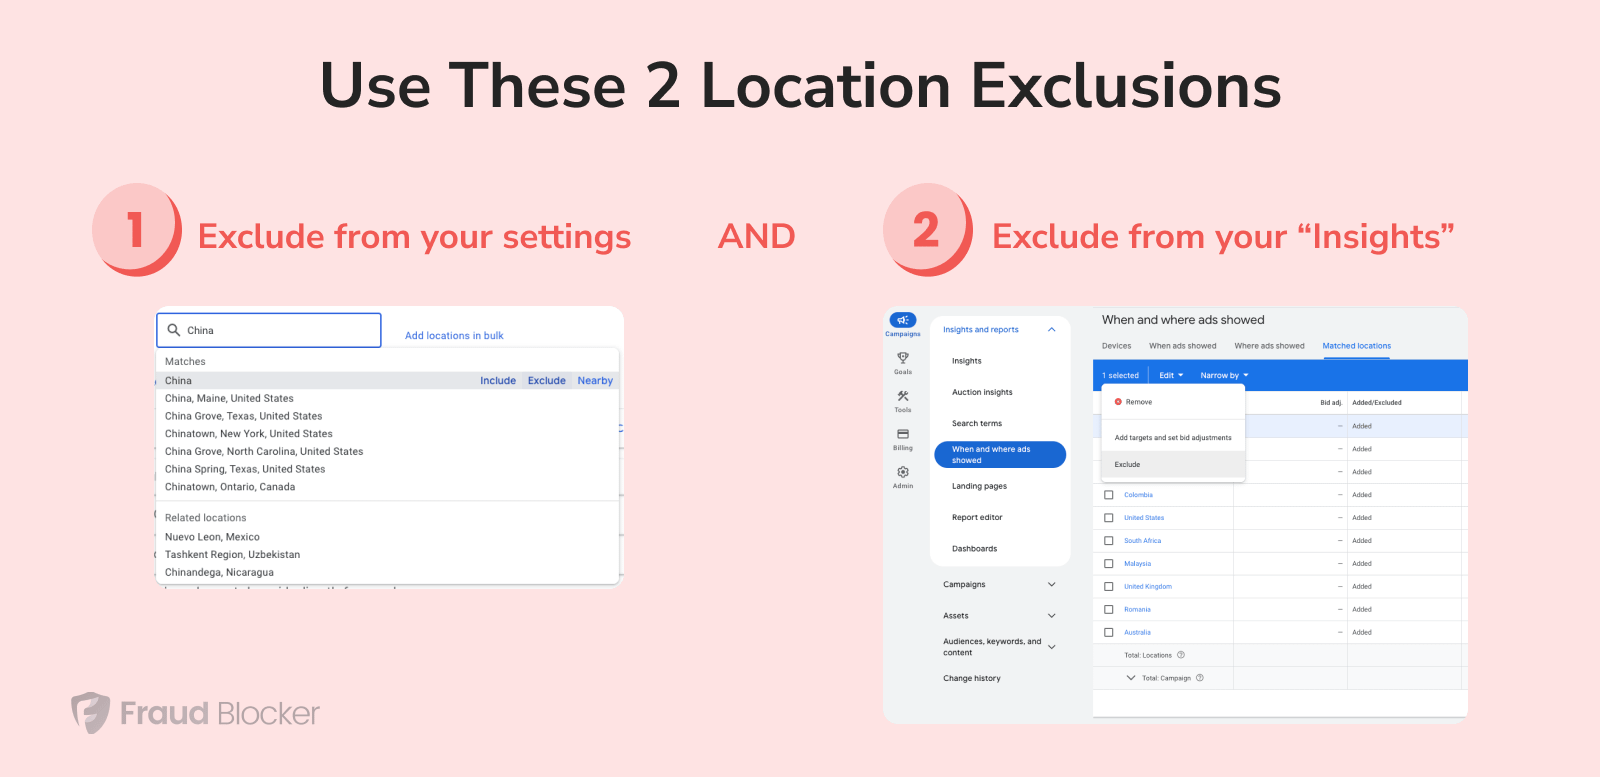Open the Tools wrench icon
This screenshot has width=1600, height=777.
coord(902,397)
